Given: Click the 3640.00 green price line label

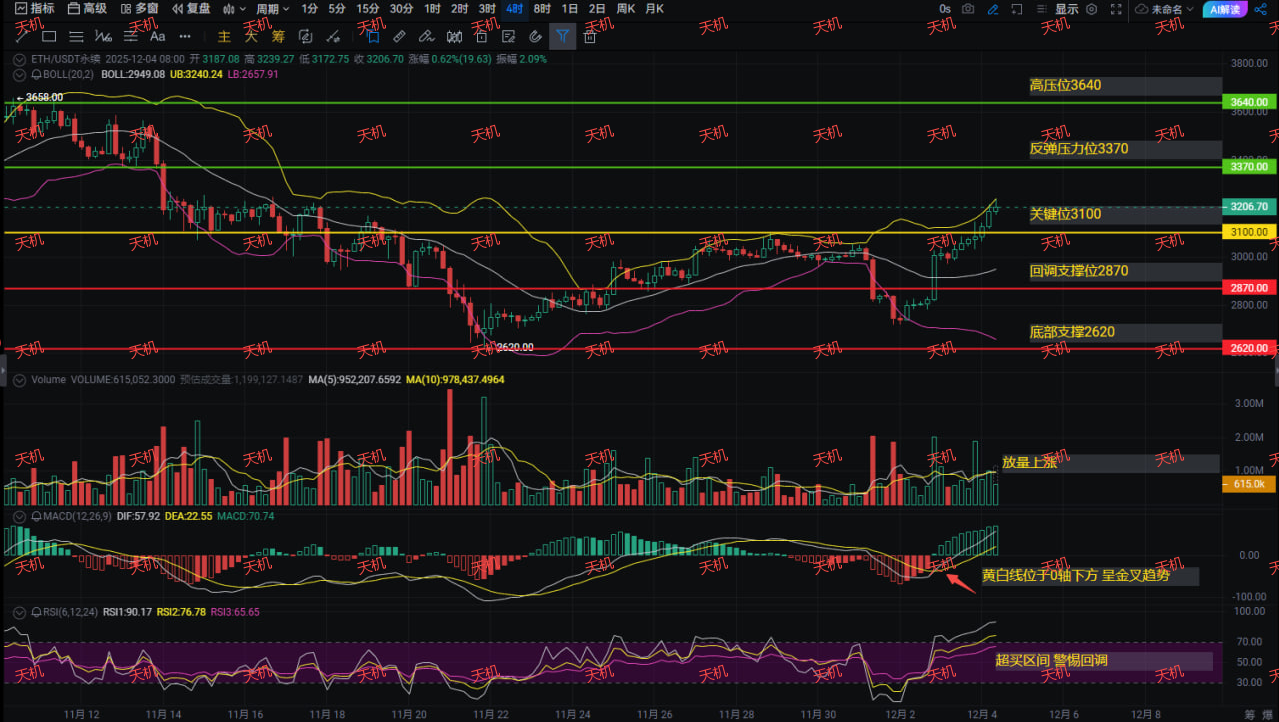Looking at the screenshot, I should click(1250, 102).
